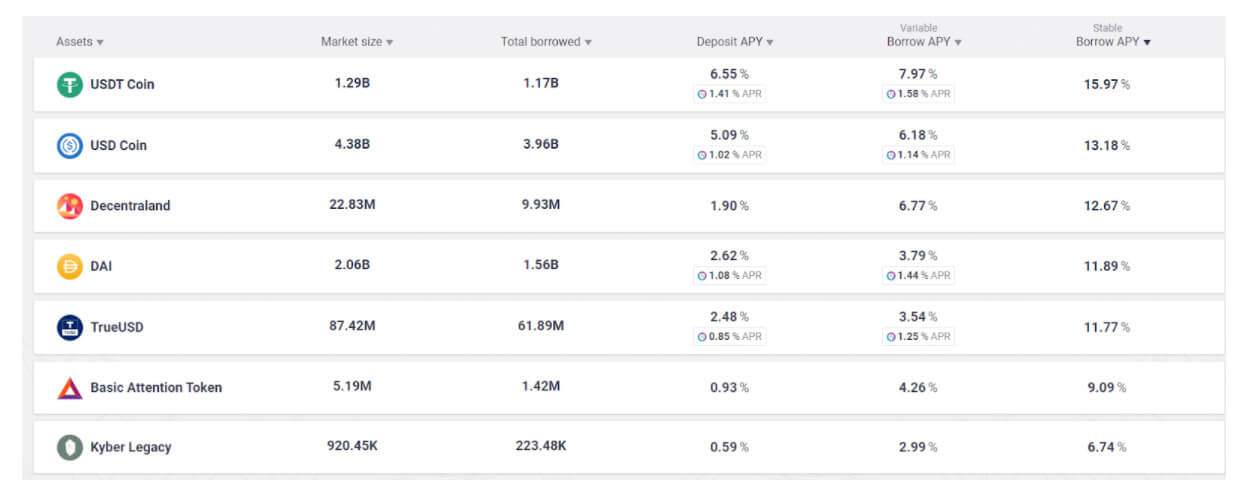Click USD Coin variable APY 6.18 %
Image resolution: width=1240 pixels, height=494 pixels.
[x=918, y=135]
